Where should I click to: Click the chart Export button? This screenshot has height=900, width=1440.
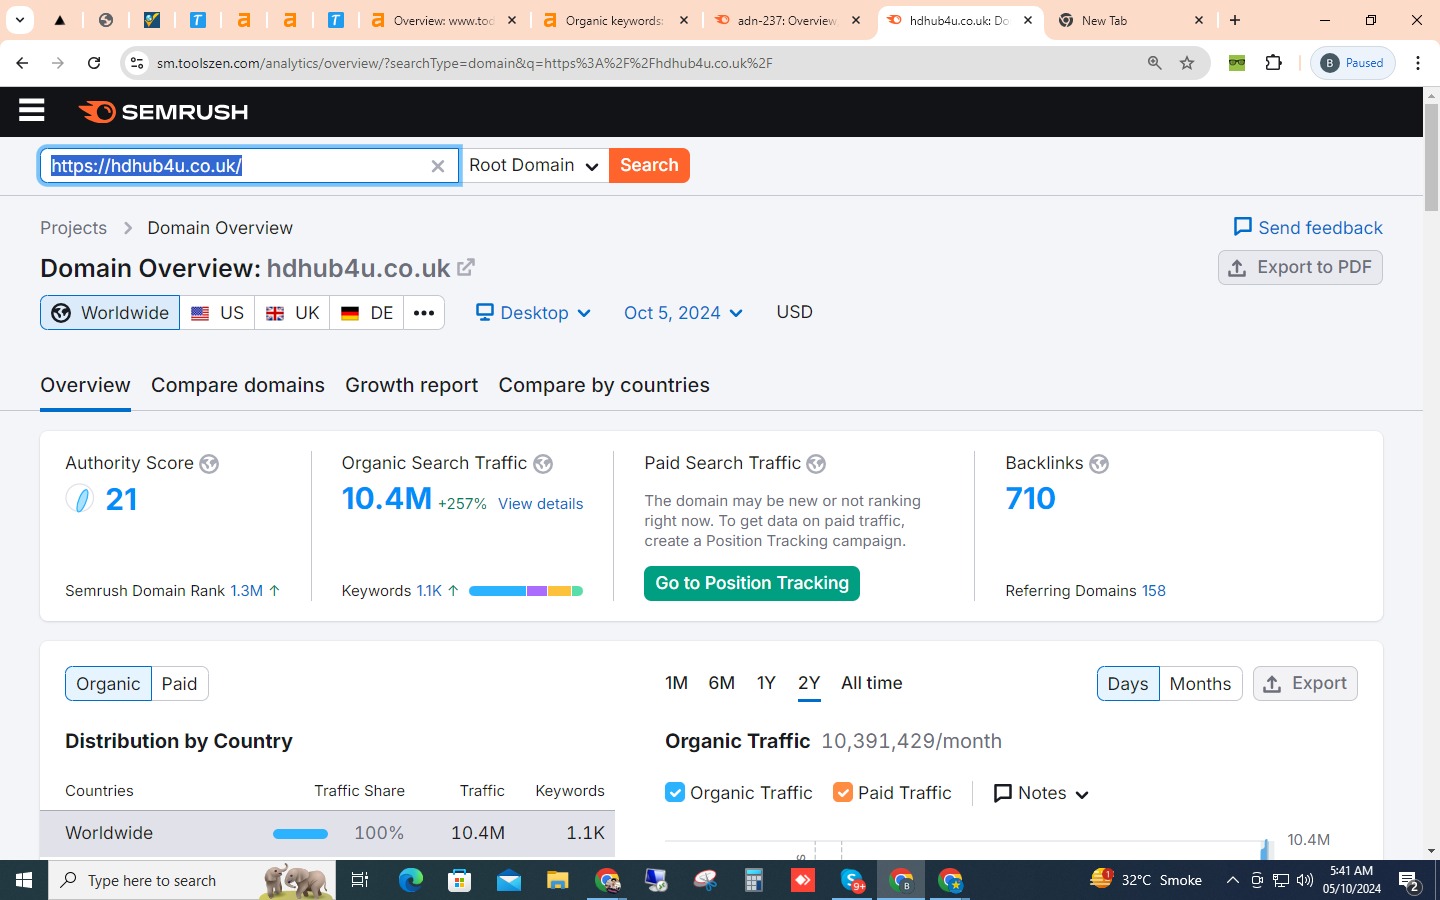coord(1305,684)
